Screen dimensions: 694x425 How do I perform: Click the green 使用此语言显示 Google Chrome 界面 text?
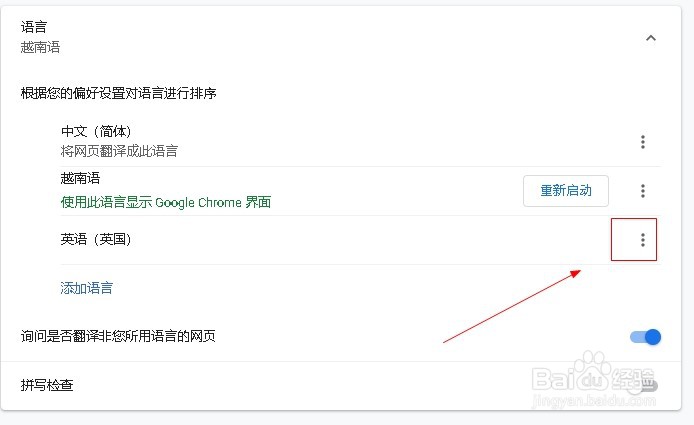pyautogui.click(x=166, y=202)
